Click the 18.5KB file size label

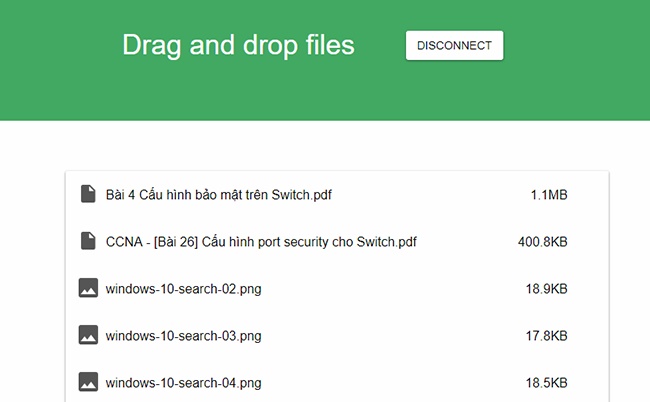546,383
